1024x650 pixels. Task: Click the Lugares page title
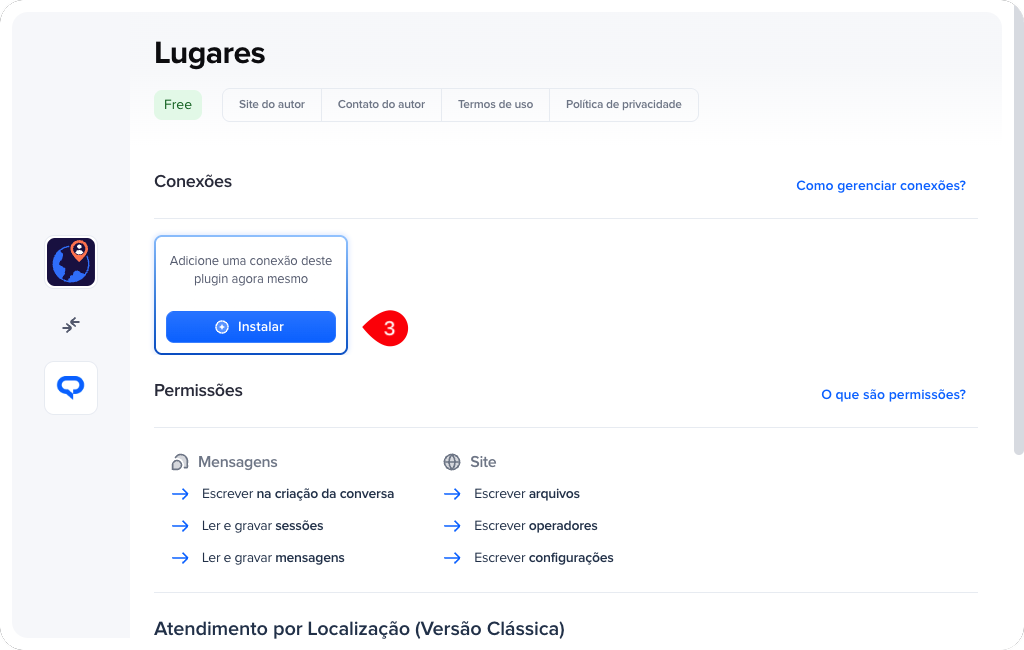pyautogui.click(x=210, y=53)
